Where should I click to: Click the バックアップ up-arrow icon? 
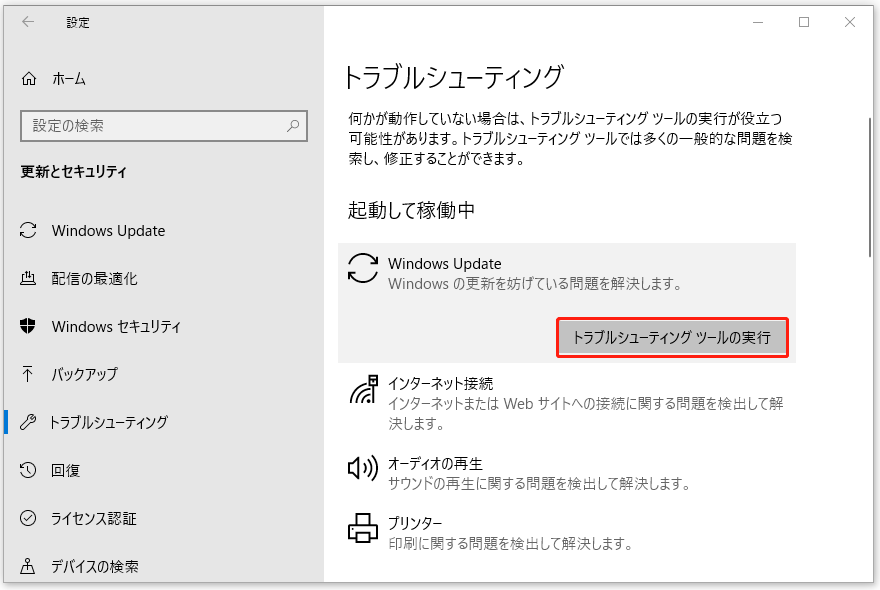coord(28,374)
